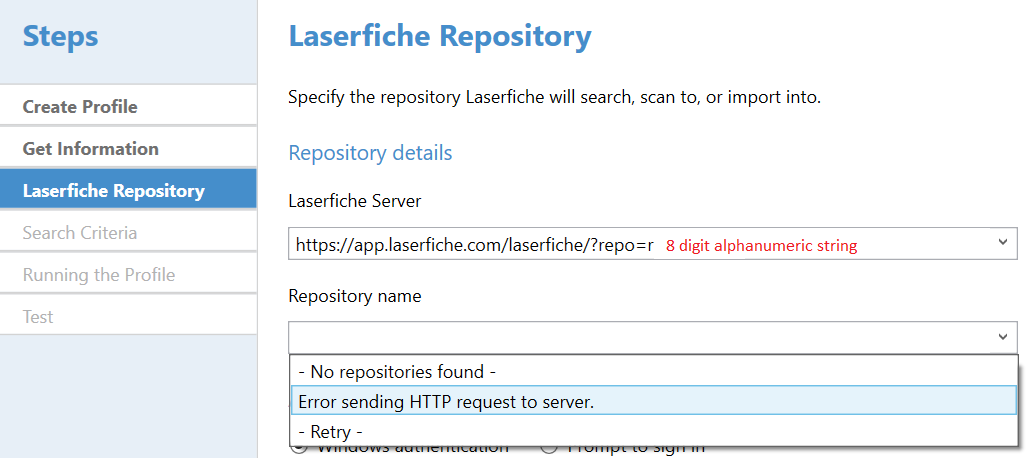
Task: Select the Error sending HTTP request entry
Action: [x=653, y=401]
